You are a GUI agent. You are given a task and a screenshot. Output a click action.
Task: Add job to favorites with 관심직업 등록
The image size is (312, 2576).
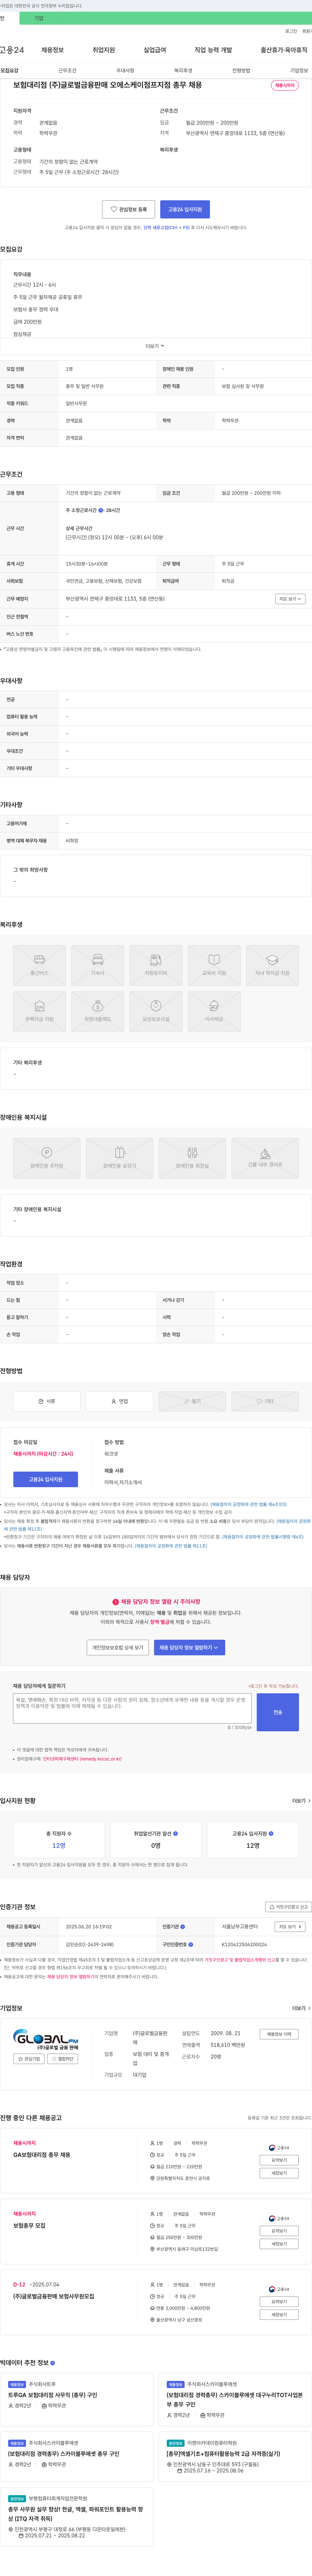(x=128, y=209)
